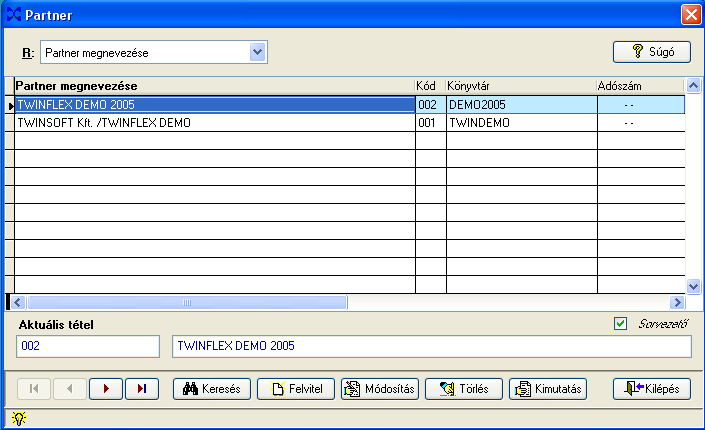Go to the first record
This screenshot has height=430, width=705.
34,389
